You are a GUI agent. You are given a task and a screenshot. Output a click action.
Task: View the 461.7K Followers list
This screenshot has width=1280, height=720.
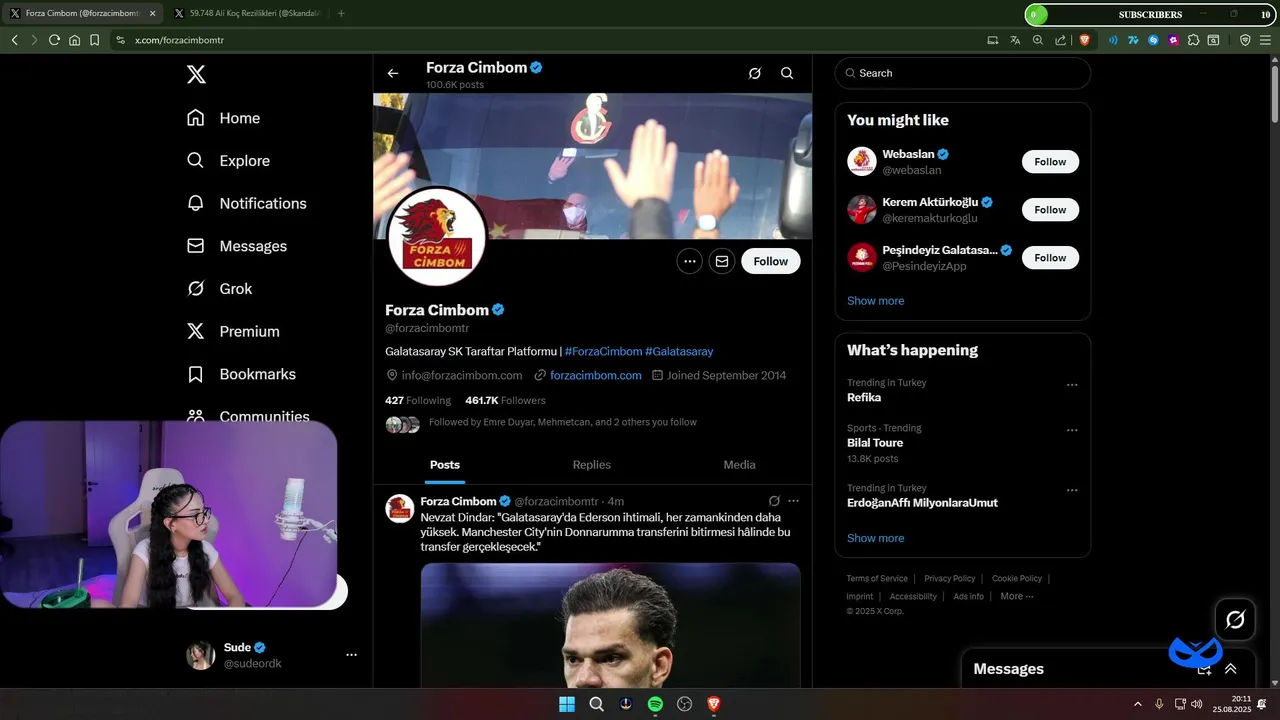point(505,400)
